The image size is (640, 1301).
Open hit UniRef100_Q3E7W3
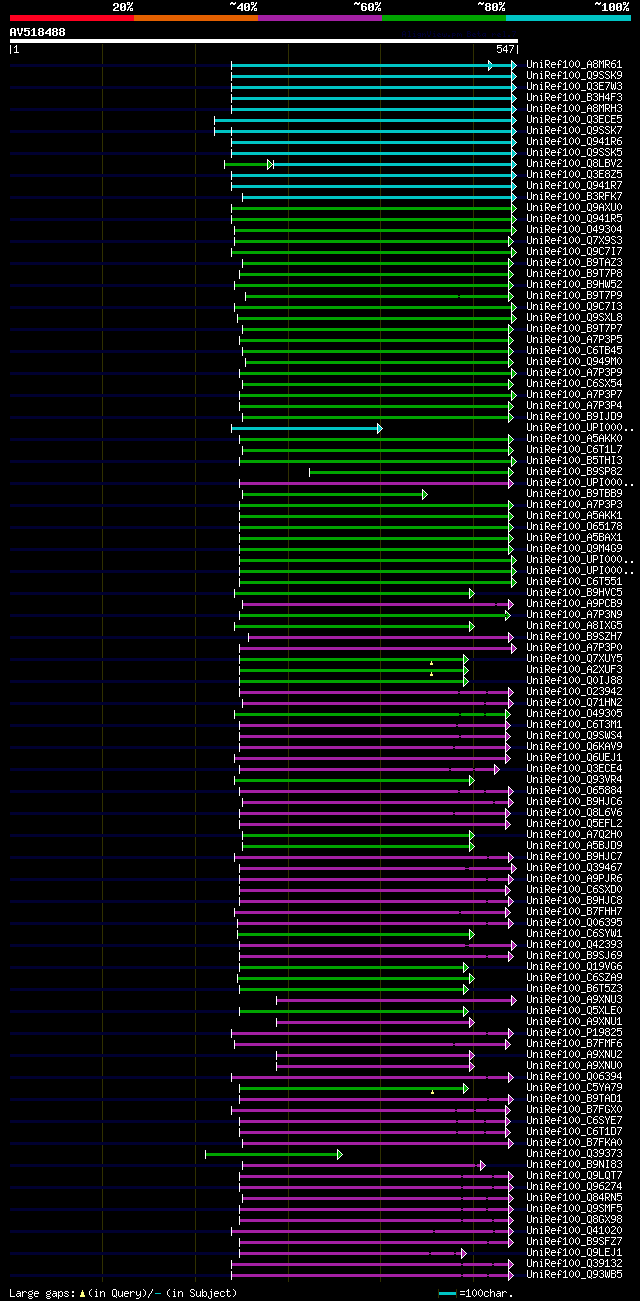[x=575, y=87]
